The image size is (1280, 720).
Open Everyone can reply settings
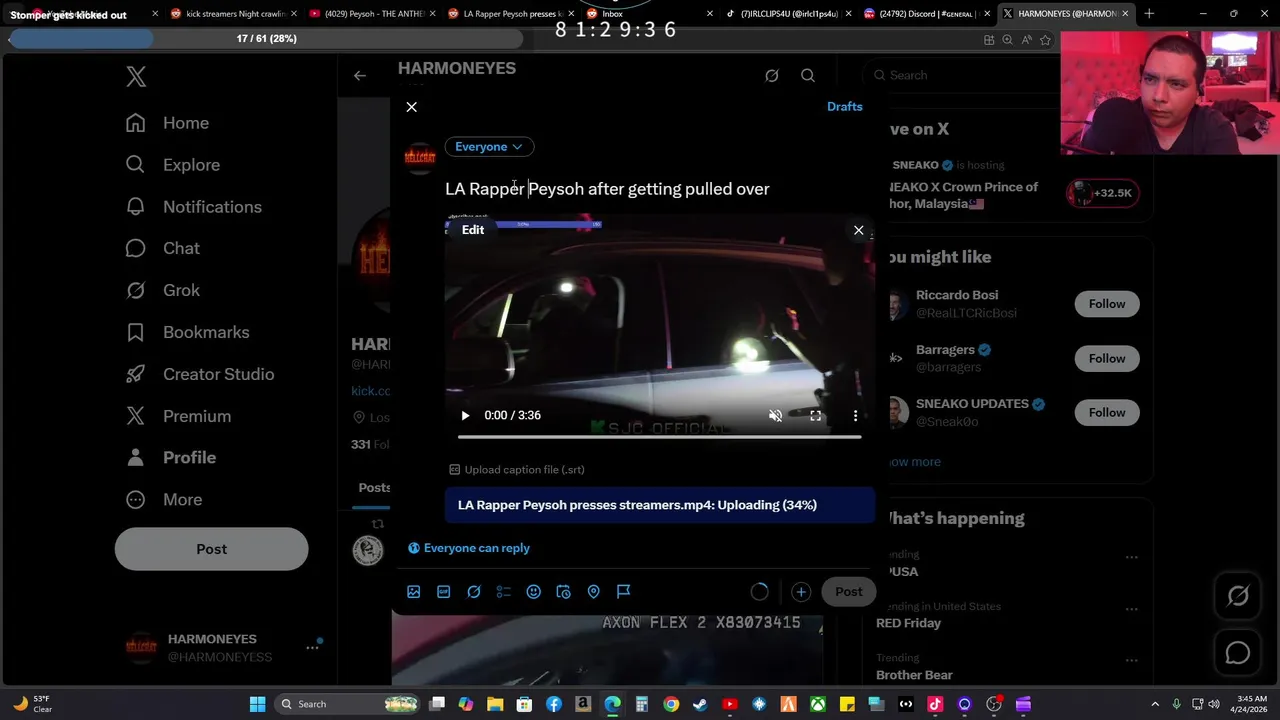pos(469,548)
